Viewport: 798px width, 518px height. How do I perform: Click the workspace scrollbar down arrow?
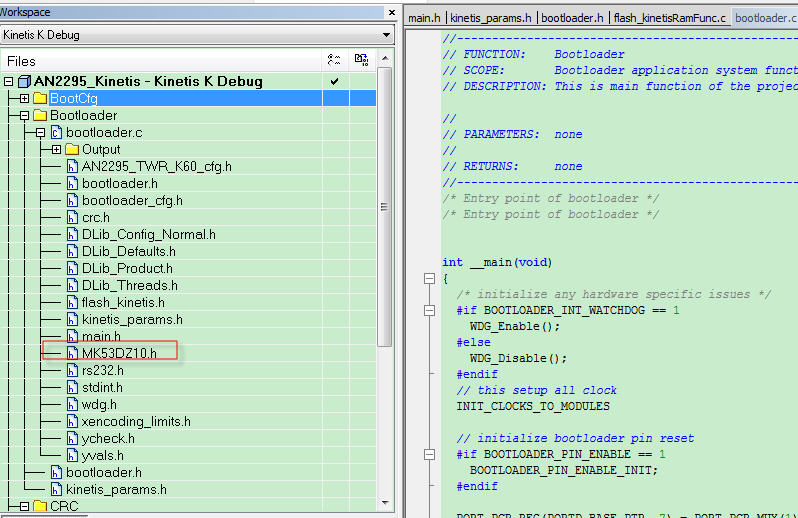(x=385, y=503)
